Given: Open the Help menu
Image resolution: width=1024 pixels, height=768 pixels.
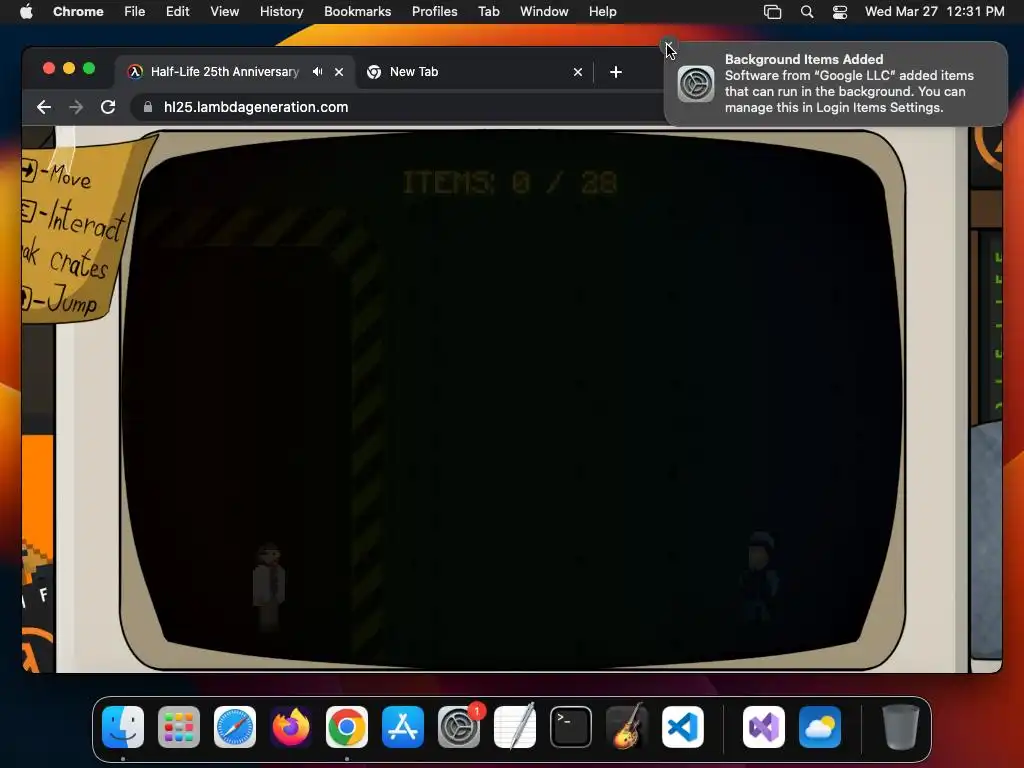Looking at the screenshot, I should pyautogui.click(x=602, y=11).
